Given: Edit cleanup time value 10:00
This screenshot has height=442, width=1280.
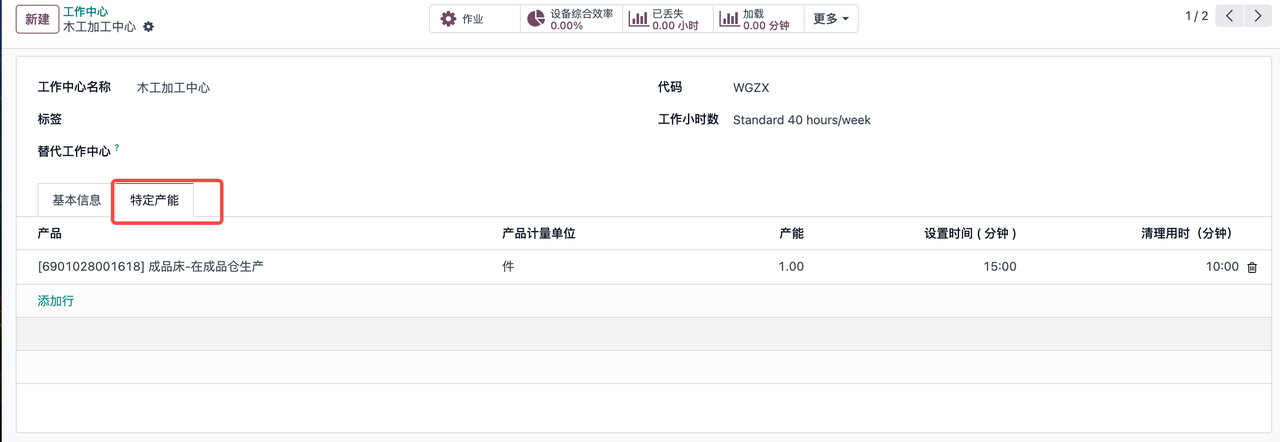Looking at the screenshot, I should (x=1222, y=267).
